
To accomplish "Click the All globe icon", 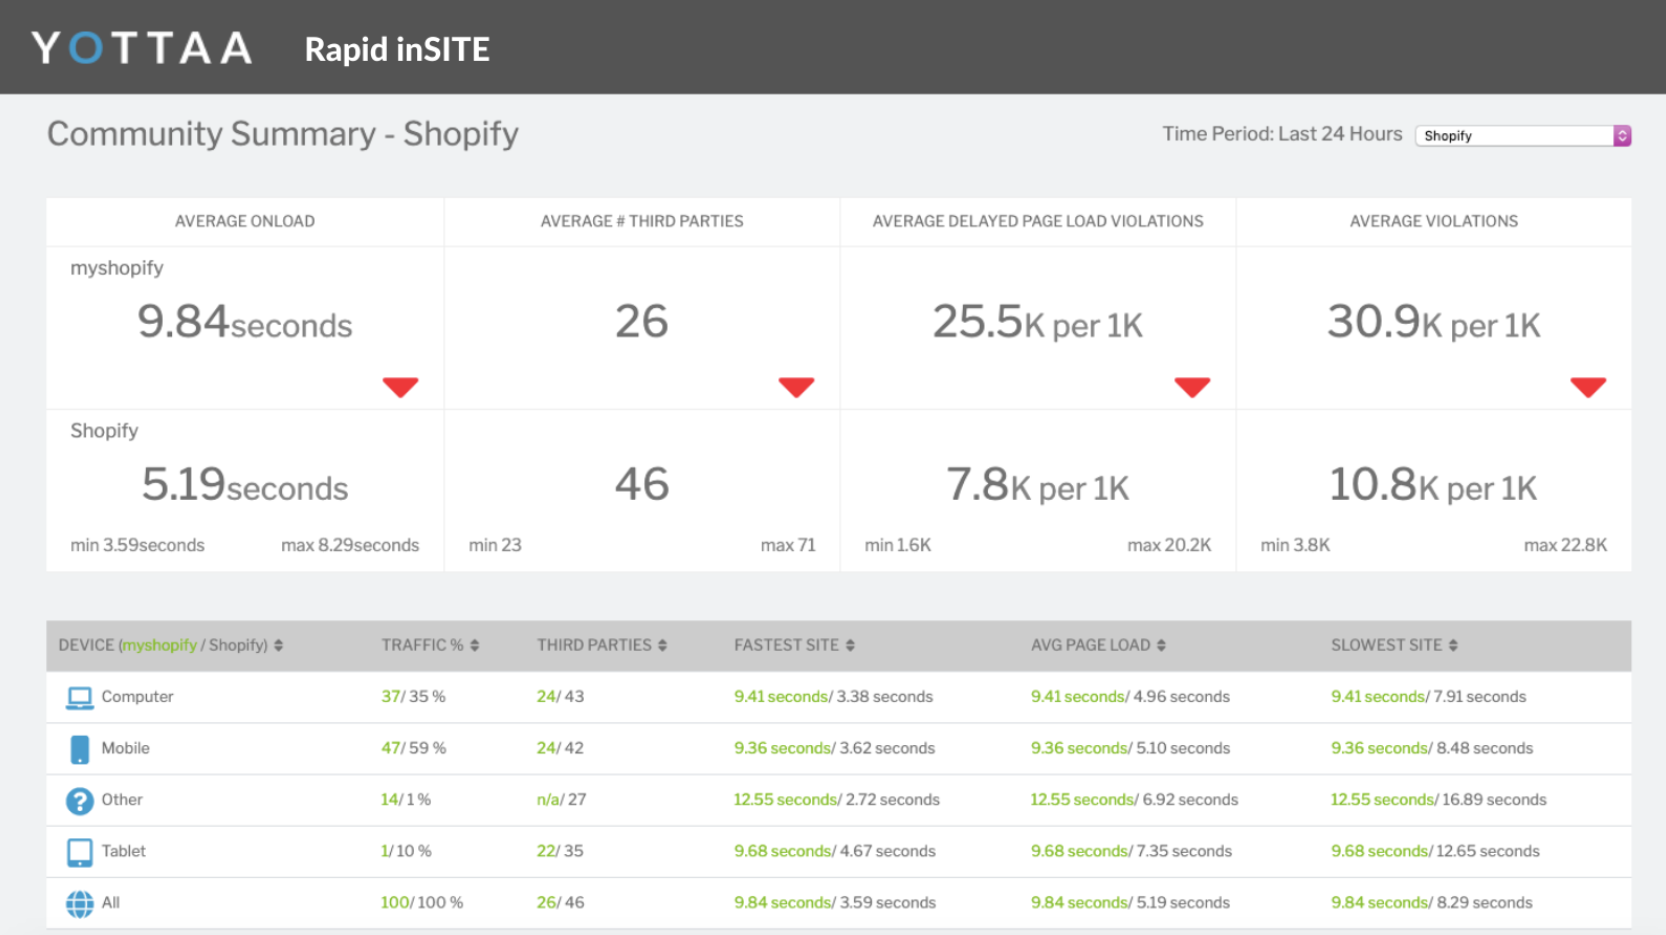I will pos(80,904).
